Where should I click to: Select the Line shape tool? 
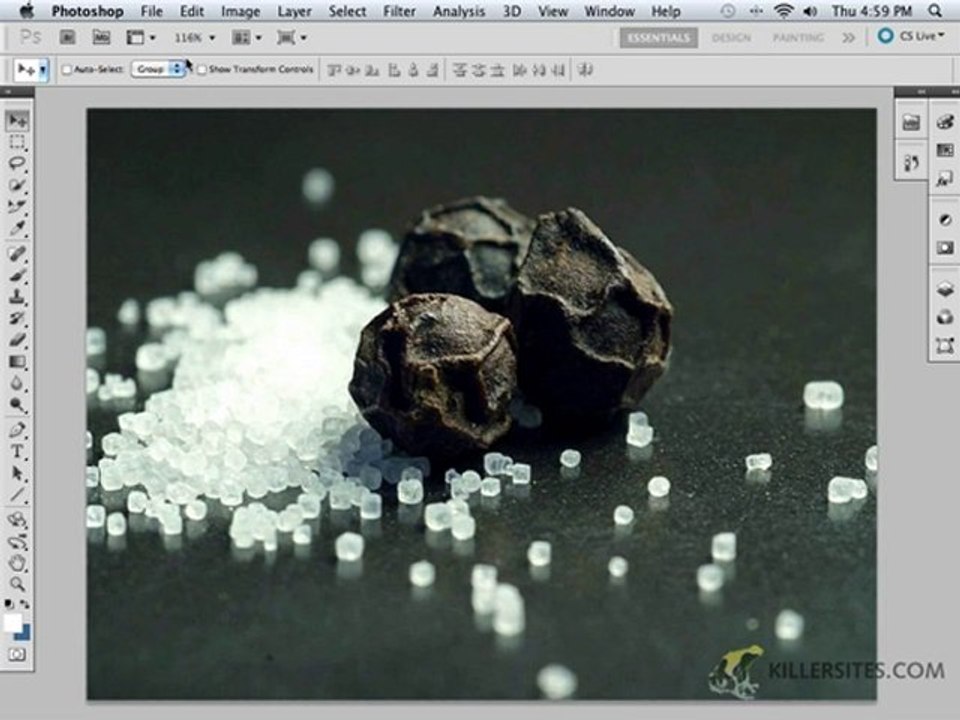[17, 495]
